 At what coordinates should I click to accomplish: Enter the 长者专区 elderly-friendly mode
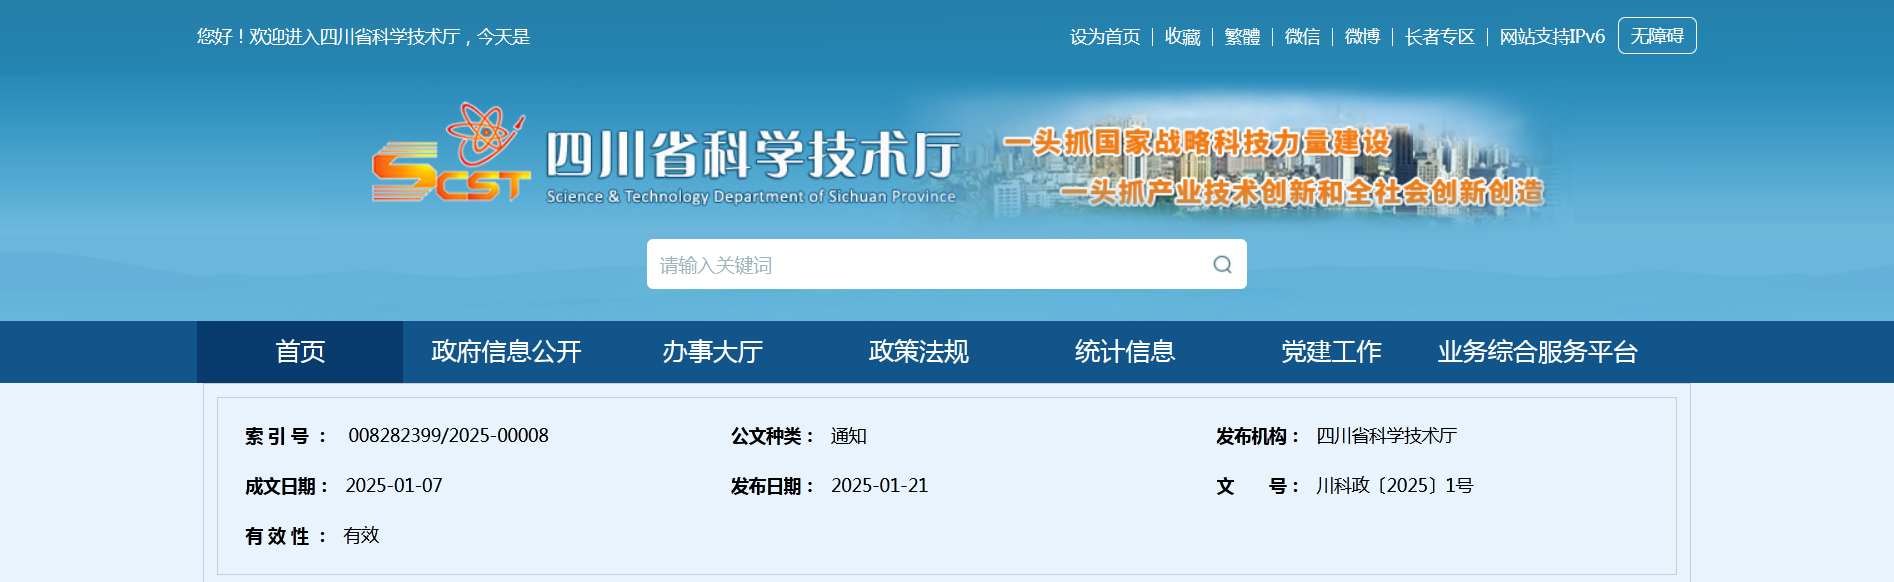coord(1439,37)
